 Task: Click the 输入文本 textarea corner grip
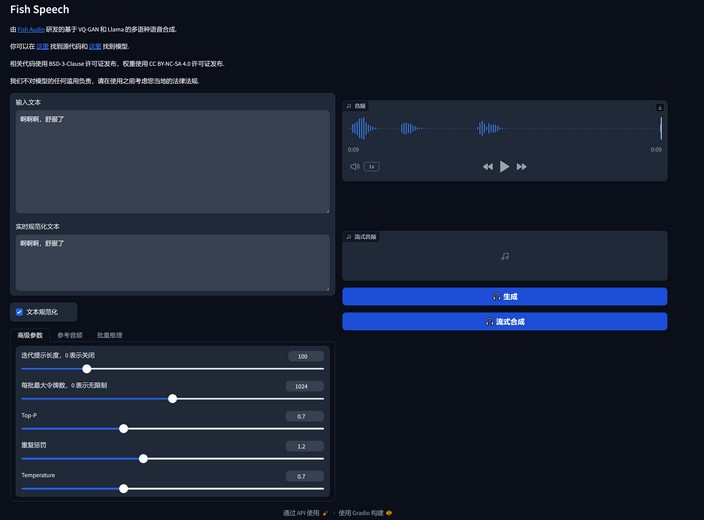point(327,211)
